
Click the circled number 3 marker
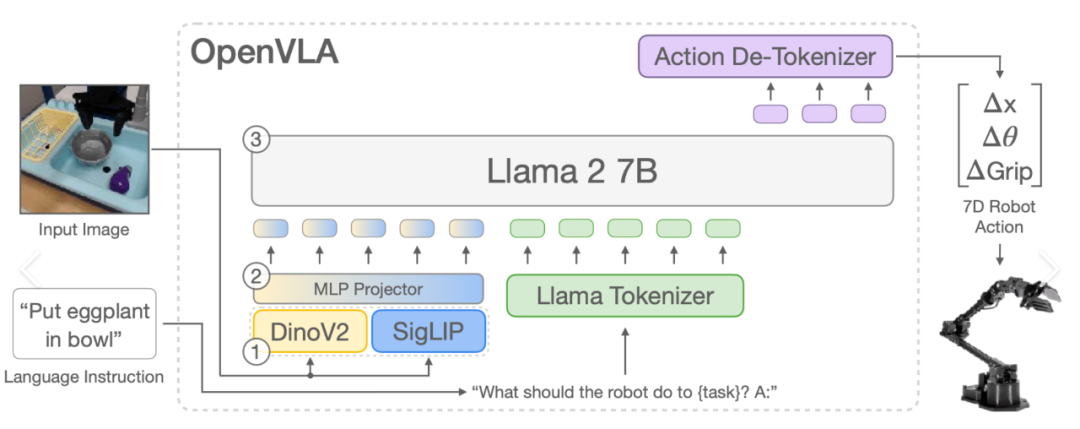point(257,141)
